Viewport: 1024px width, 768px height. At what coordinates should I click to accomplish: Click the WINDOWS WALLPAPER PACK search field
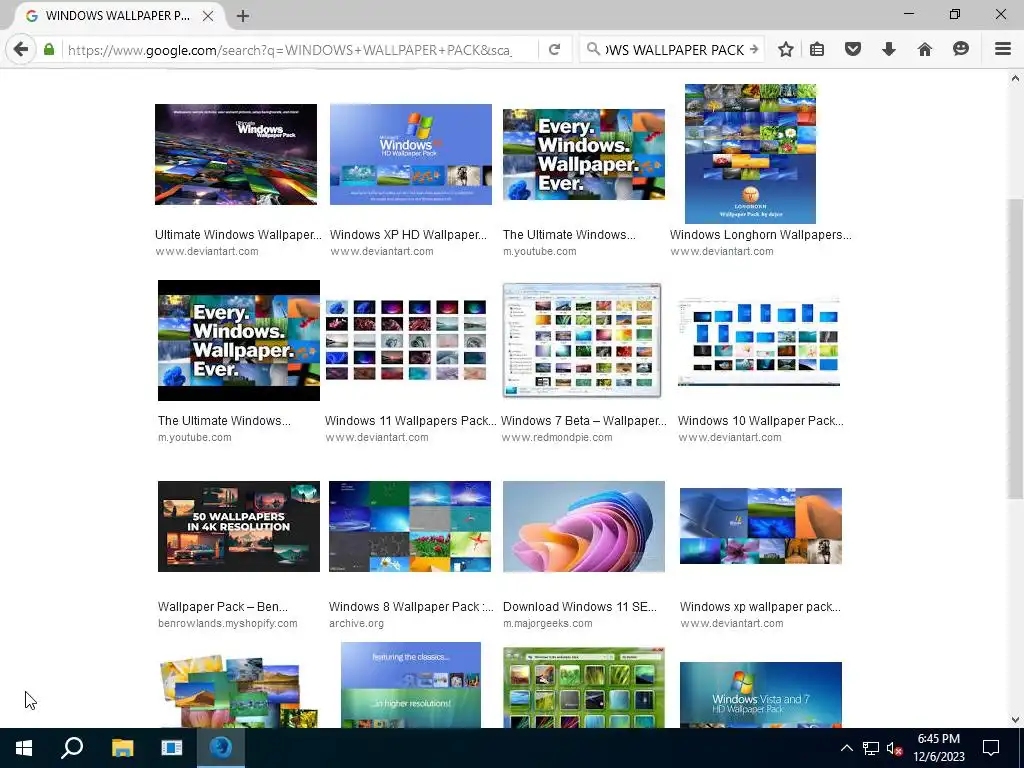pos(675,50)
